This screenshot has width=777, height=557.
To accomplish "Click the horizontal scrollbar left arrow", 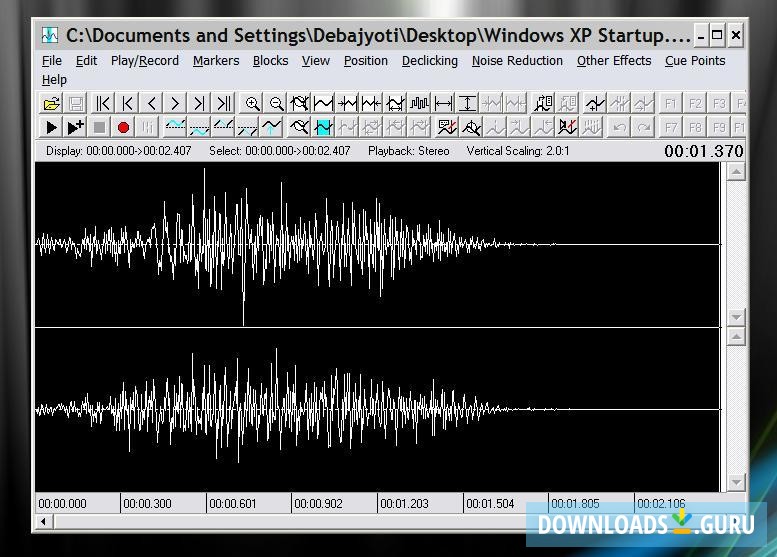I will 44,521.
